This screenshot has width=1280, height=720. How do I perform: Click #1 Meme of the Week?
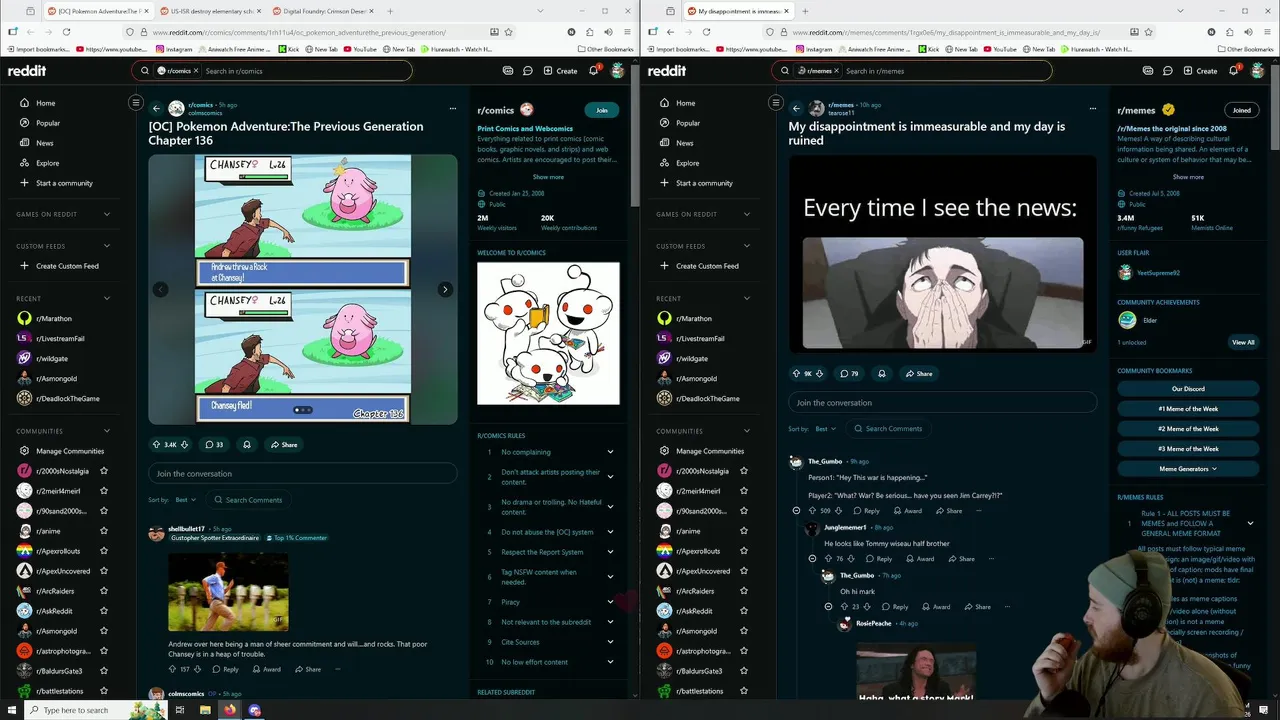tap(1188, 408)
